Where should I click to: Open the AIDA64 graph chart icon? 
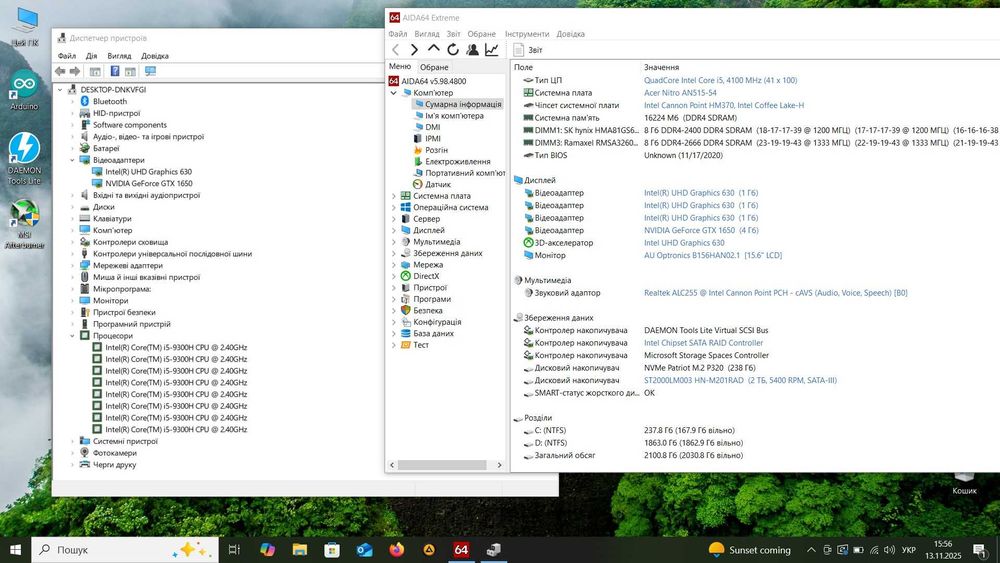pos(492,50)
